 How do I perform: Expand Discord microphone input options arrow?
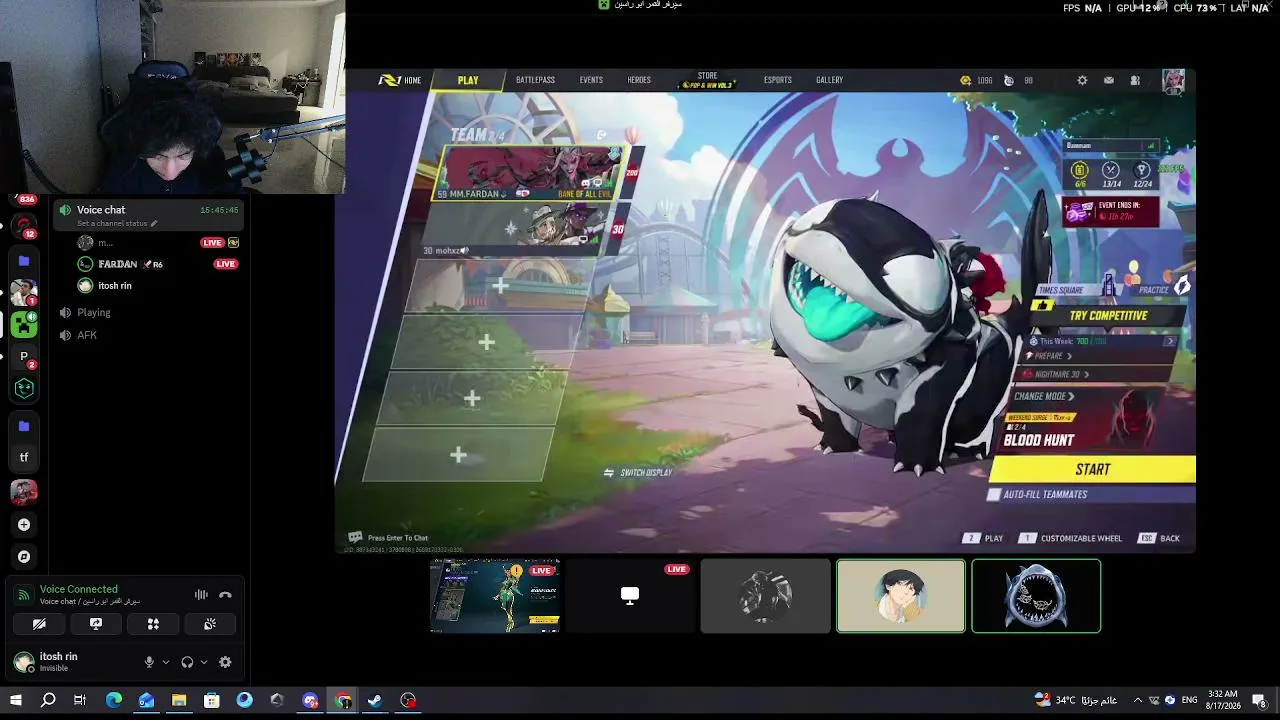coord(165,662)
